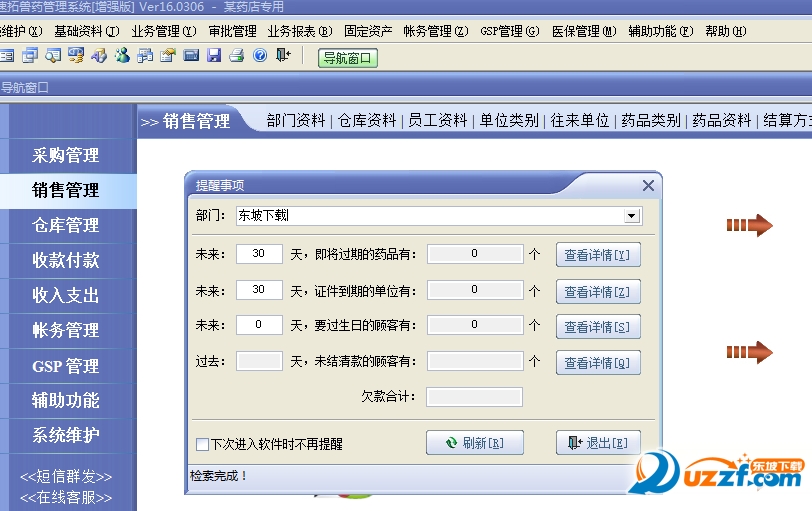This screenshot has height=511, width=812.
Task: Click the green user figure toolbar icon
Action: 122,55
